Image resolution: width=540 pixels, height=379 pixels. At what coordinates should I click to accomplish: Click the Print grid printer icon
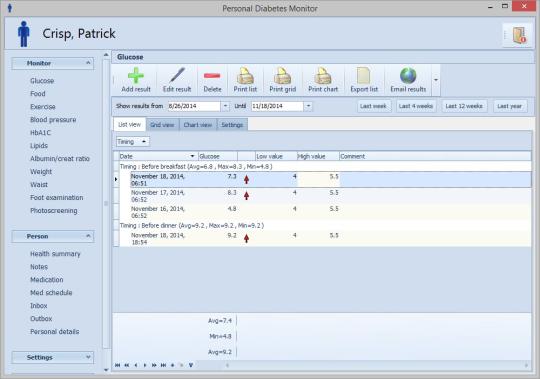(282, 75)
